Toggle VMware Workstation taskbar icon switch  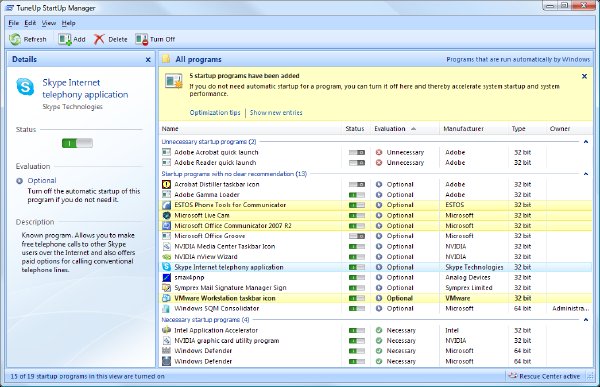357,298
